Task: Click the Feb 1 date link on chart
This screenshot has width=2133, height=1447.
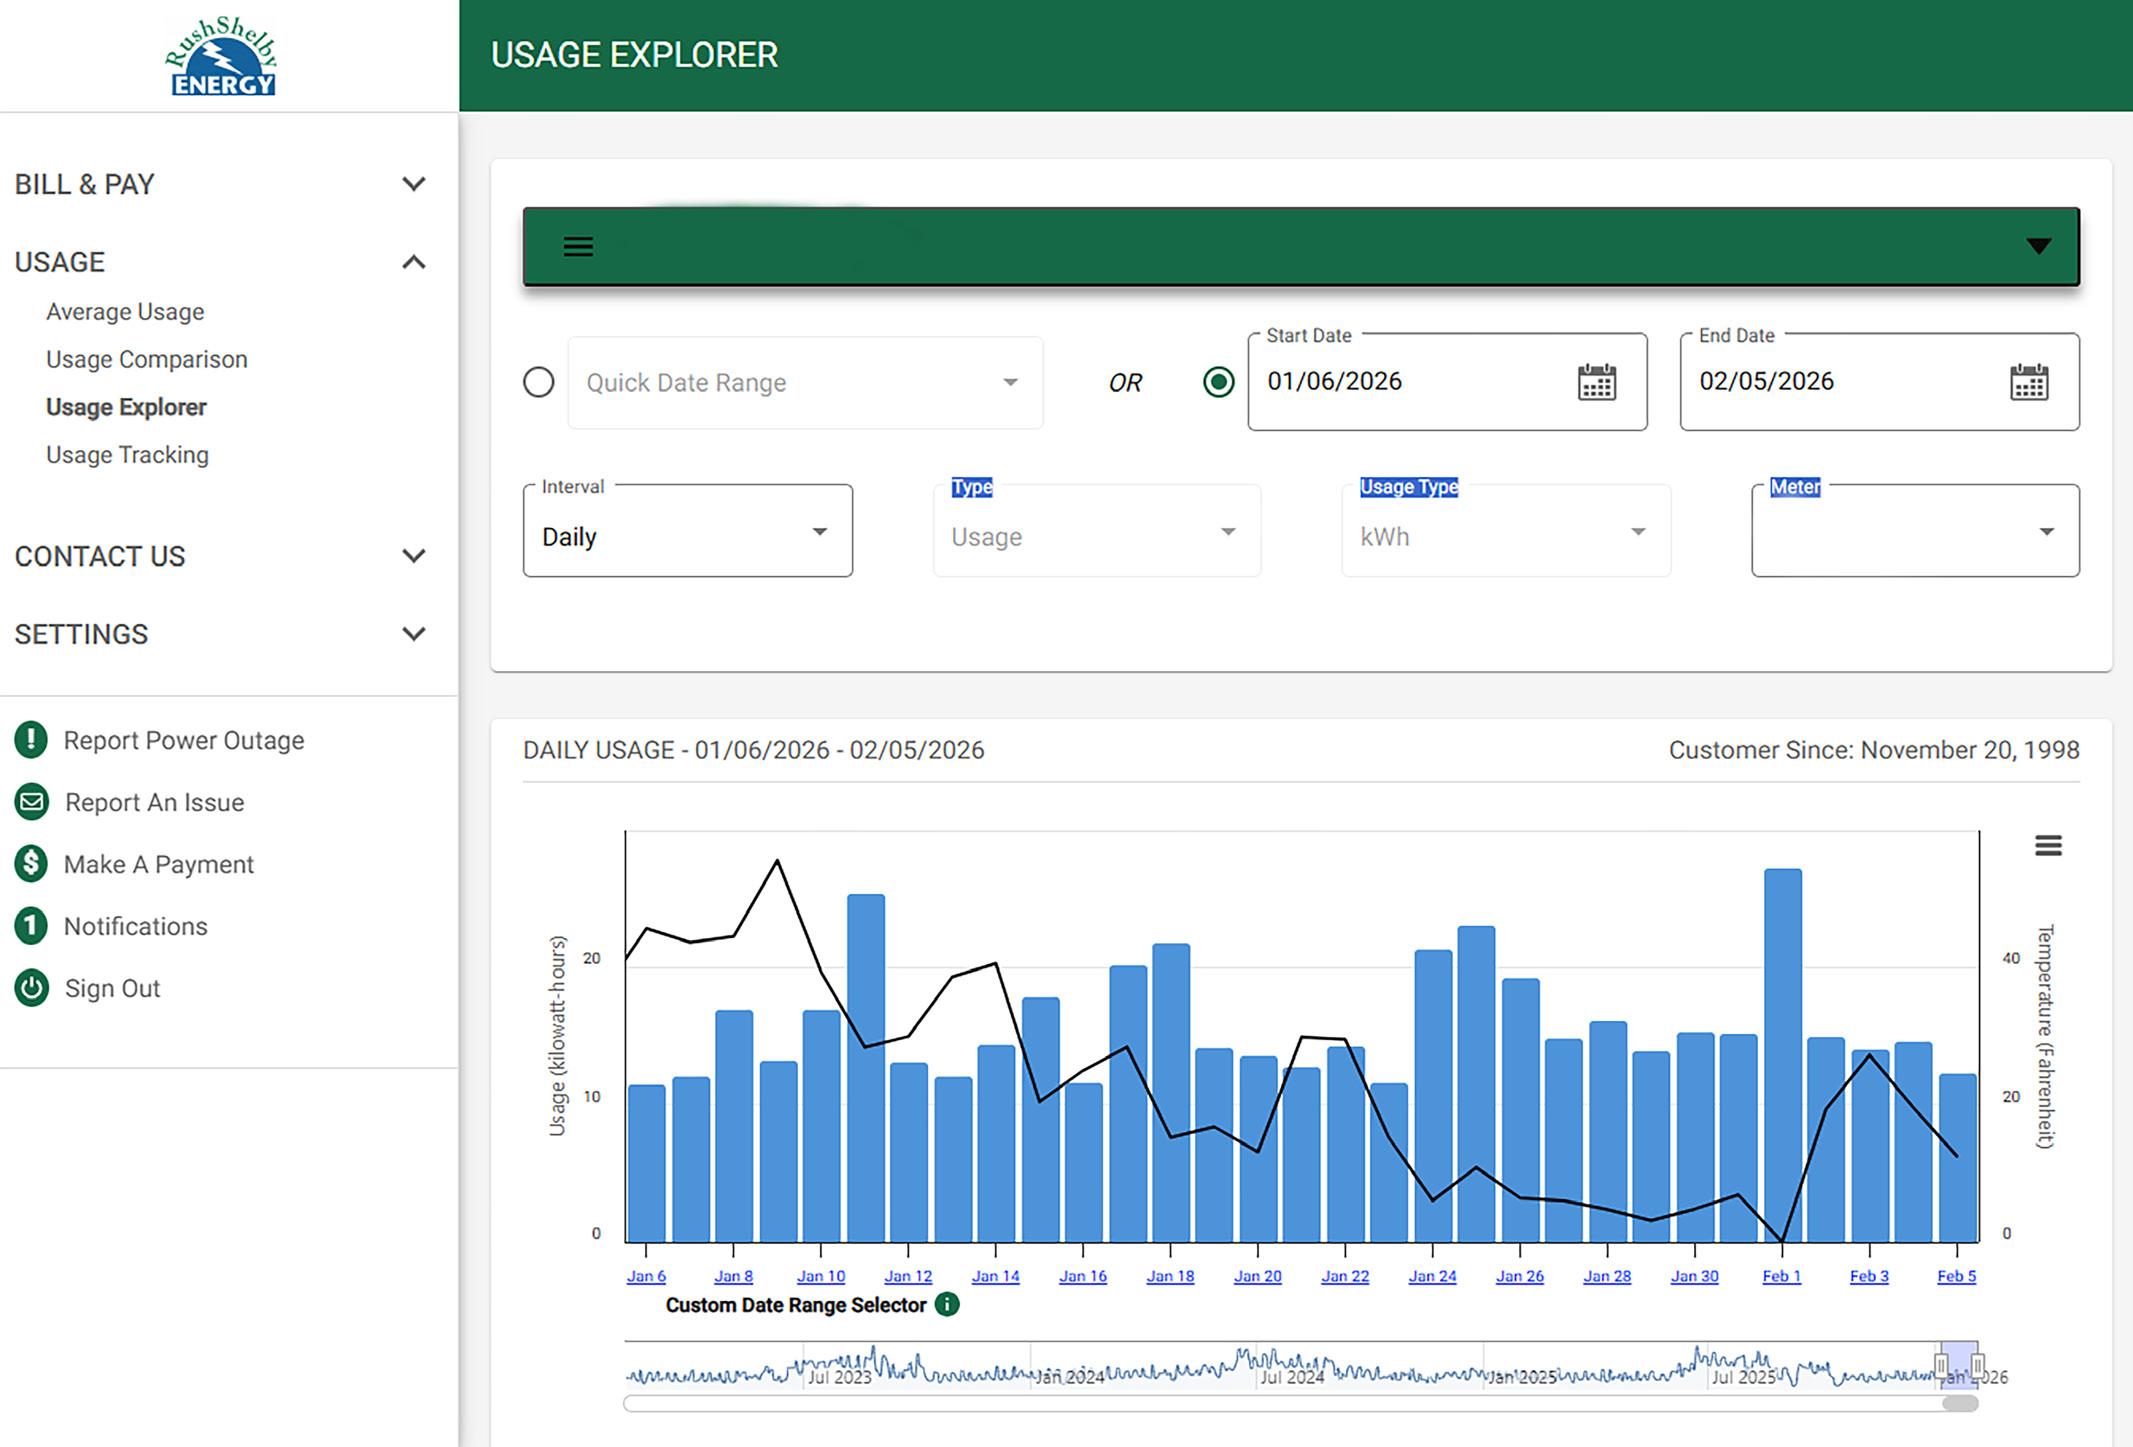Action: (1781, 1277)
